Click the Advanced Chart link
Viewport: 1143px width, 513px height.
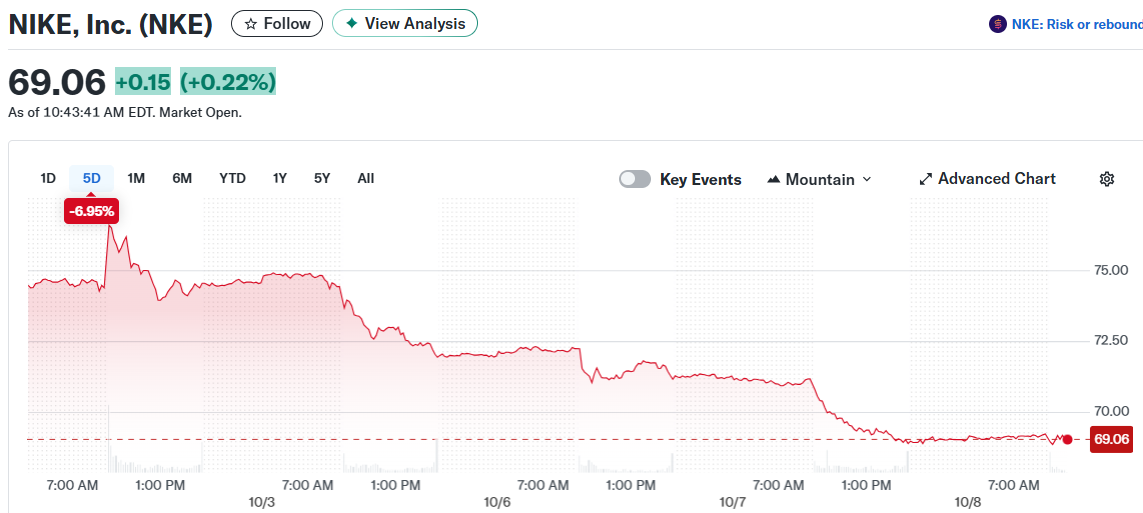click(x=996, y=179)
